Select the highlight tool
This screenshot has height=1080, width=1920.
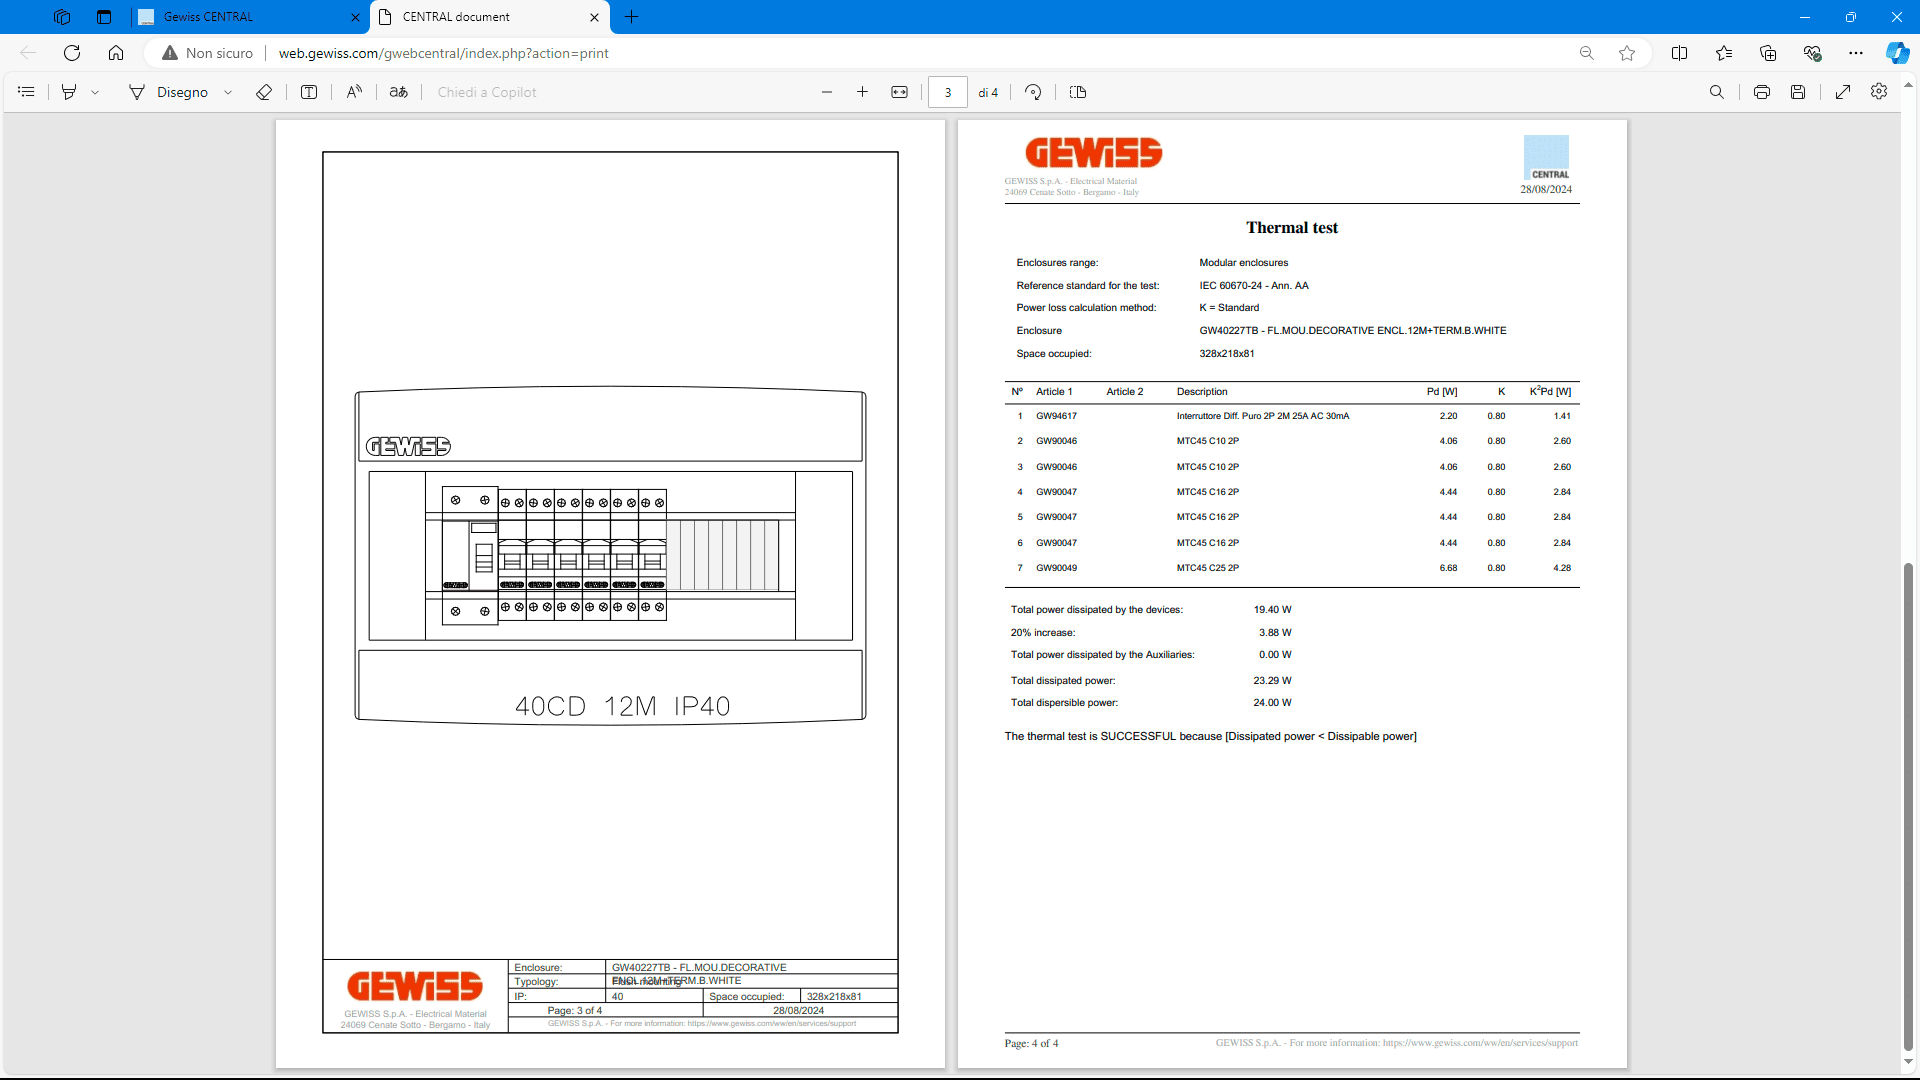[69, 92]
